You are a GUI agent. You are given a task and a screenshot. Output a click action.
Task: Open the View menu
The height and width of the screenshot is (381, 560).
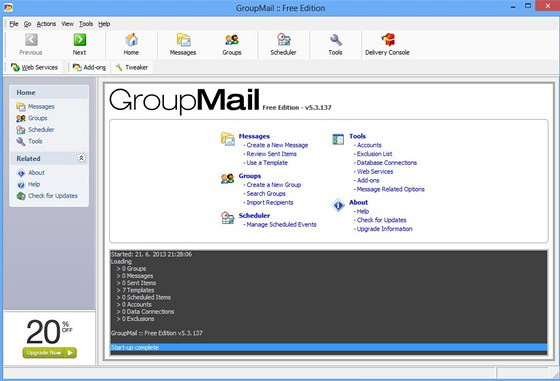point(68,24)
